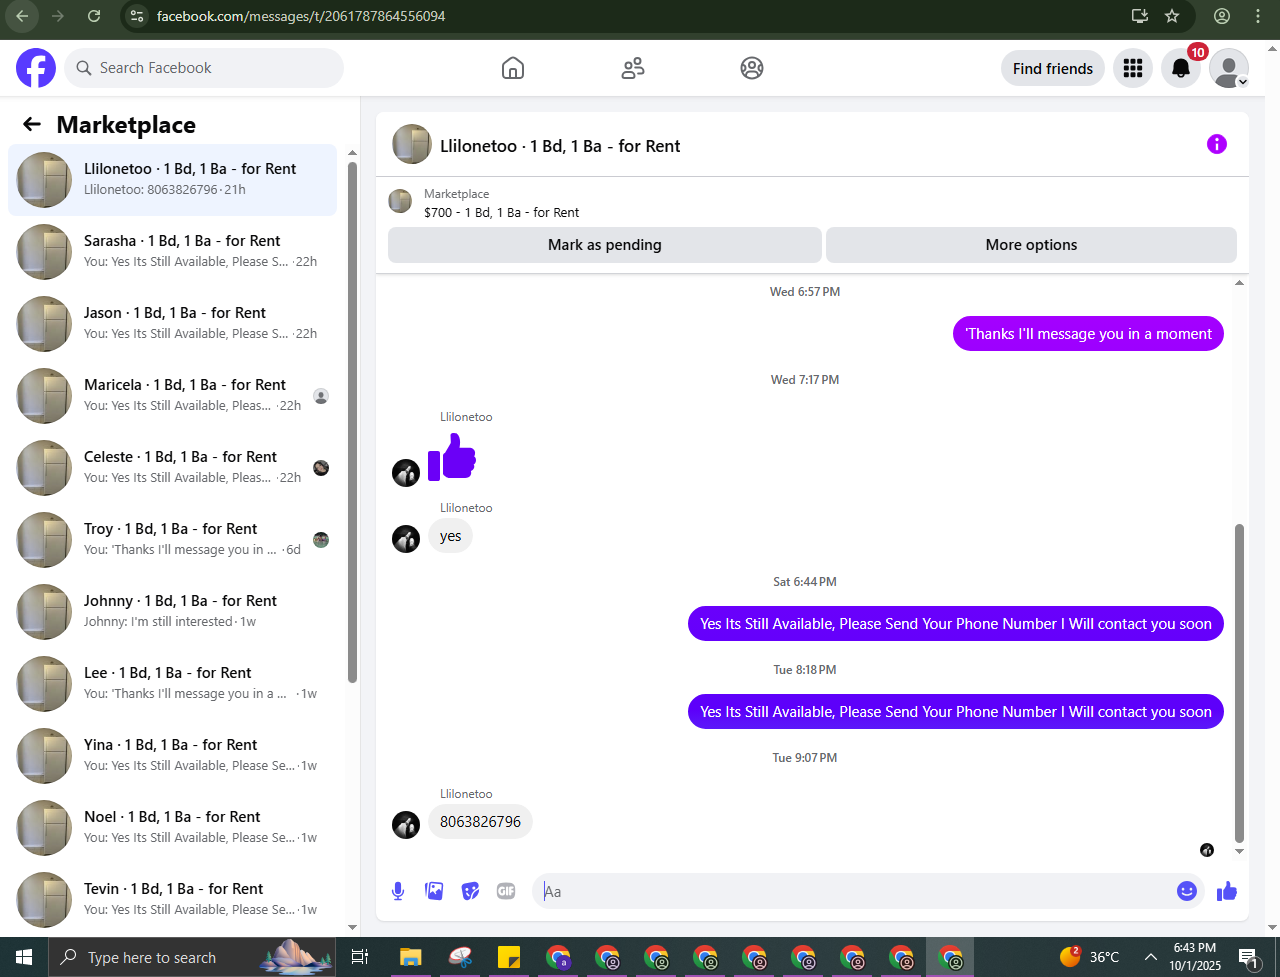Viewport: 1280px width, 977px height.
Task: Open the Maricela conversation
Action: tap(172, 396)
